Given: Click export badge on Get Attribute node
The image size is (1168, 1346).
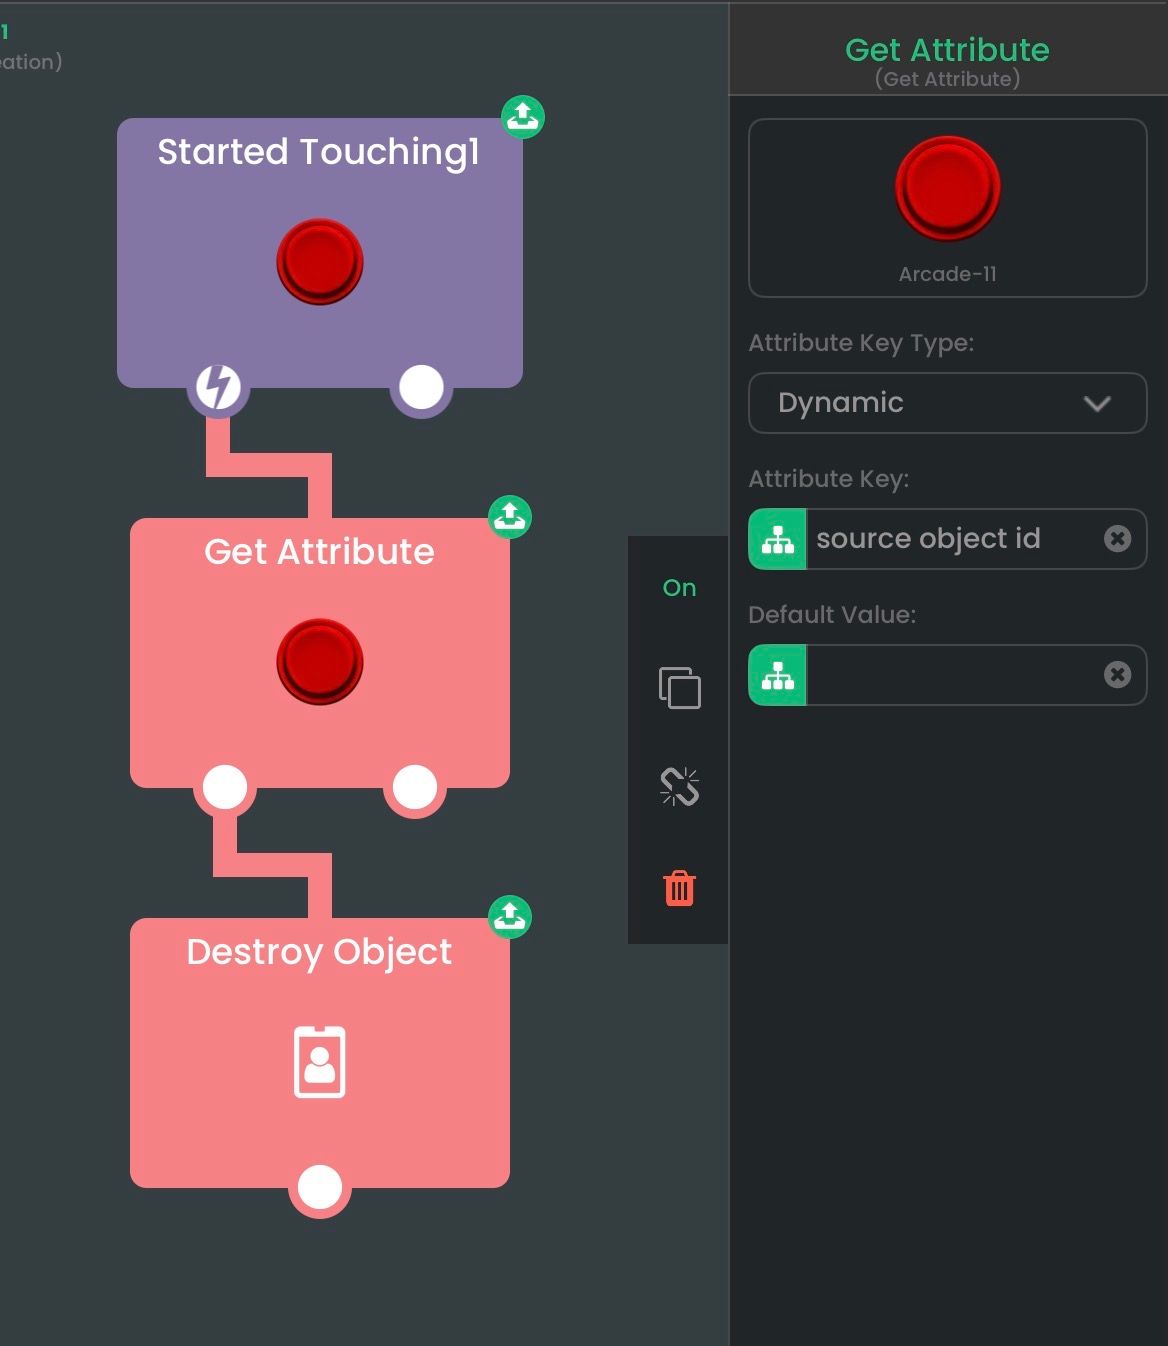Looking at the screenshot, I should (510, 517).
